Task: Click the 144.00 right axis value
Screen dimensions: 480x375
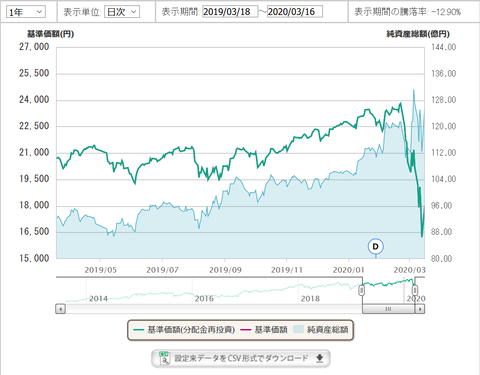Action: [x=444, y=47]
